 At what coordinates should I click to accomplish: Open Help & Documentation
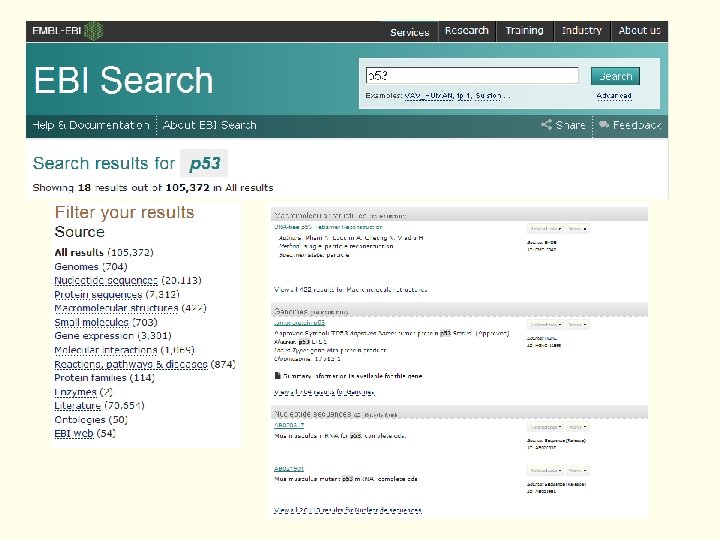click(91, 125)
